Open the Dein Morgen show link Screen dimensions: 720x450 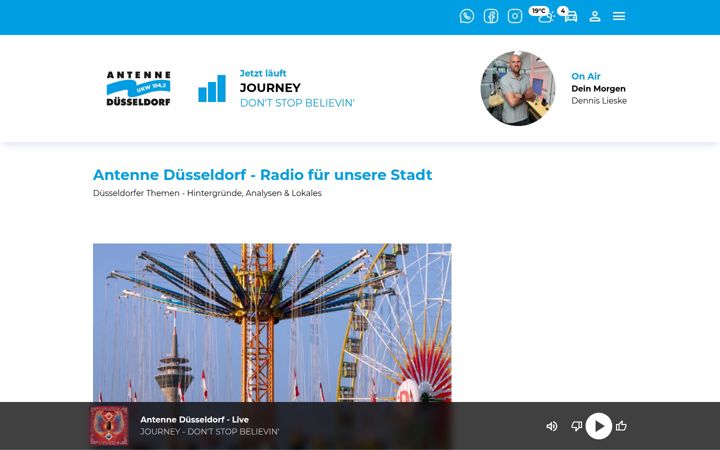pyautogui.click(x=598, y=89)
